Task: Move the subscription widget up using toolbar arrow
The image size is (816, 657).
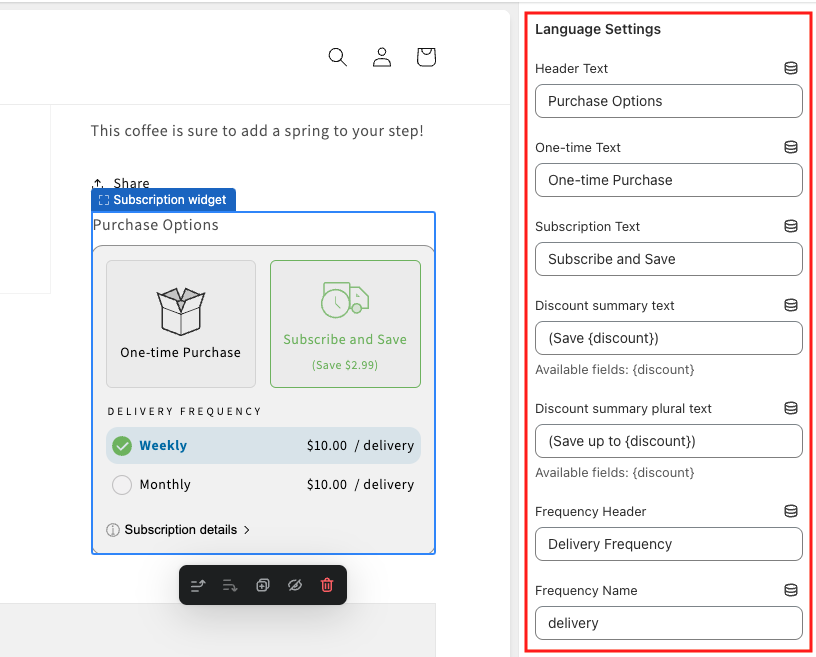Action: [x=197, y=585]
